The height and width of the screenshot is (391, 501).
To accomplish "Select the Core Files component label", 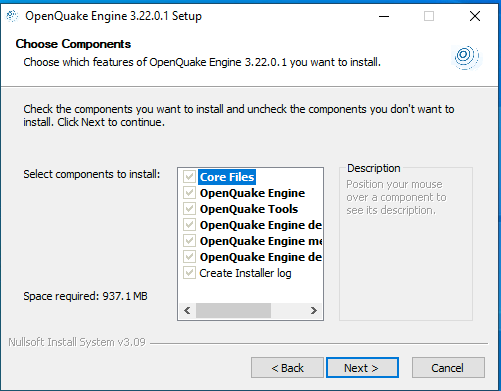I will 227,177.
